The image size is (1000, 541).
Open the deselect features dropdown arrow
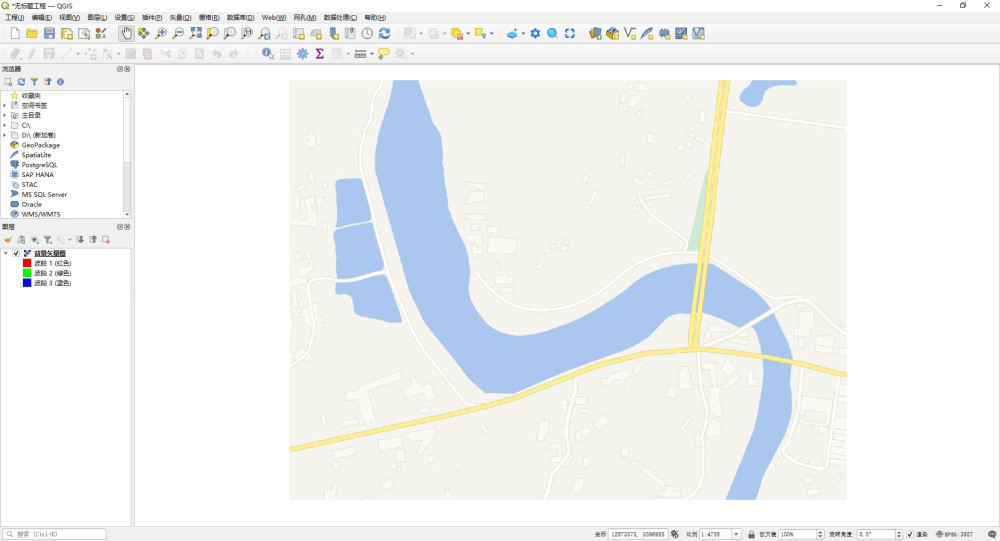click(468, 34)
